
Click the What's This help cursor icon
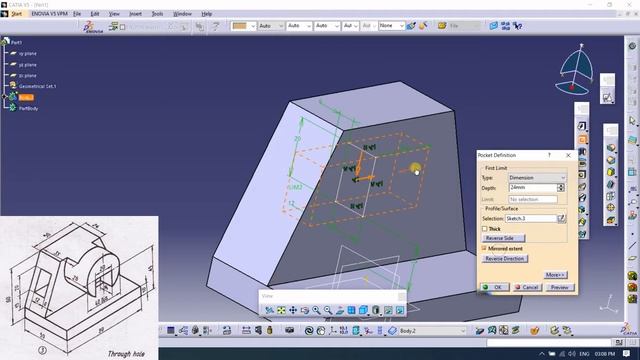tap(518, 26)
